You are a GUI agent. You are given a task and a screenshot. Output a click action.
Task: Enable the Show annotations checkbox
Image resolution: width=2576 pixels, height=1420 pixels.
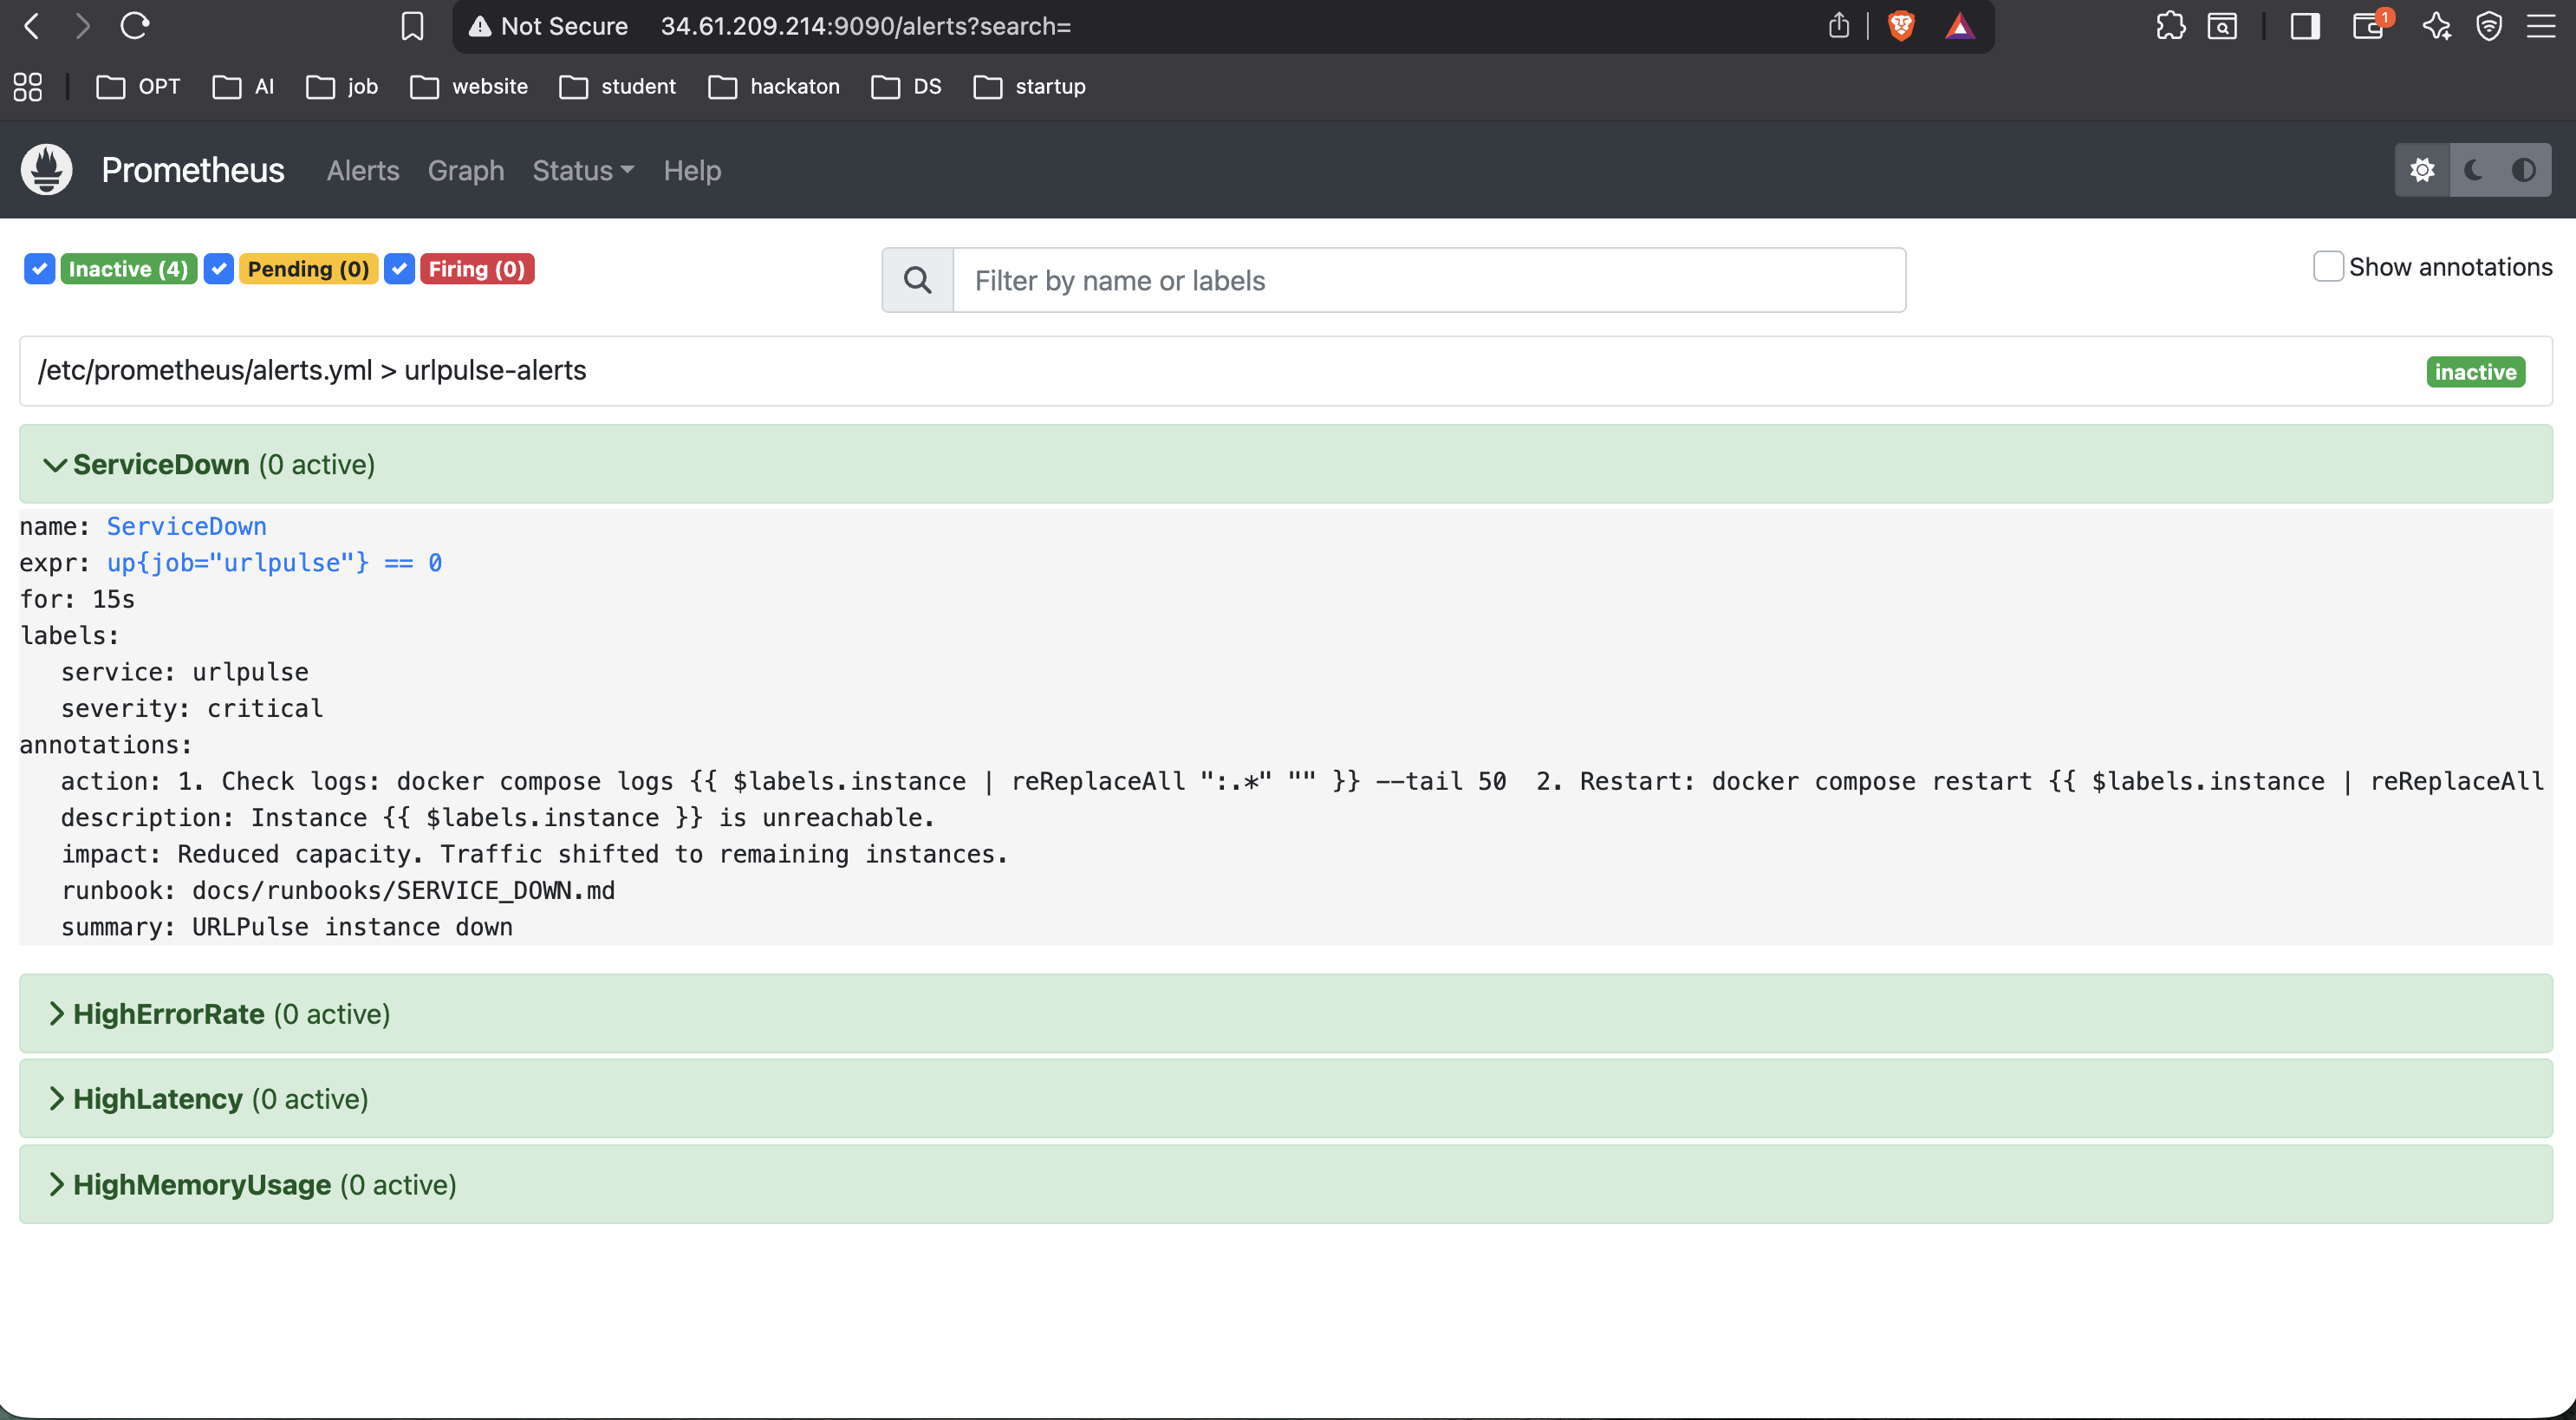[x=2328, y=267]
